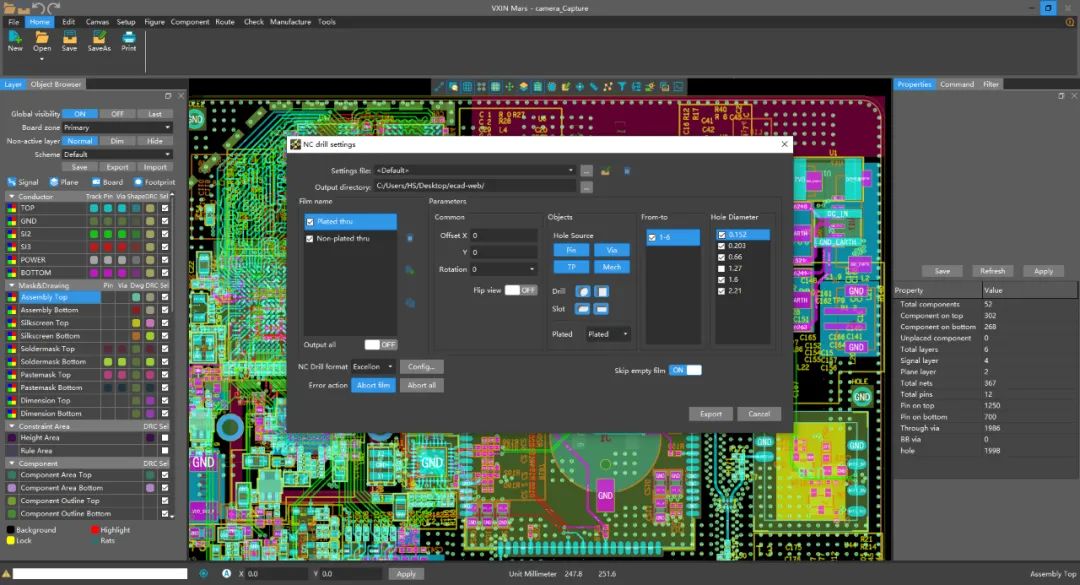The height and width of the screenshot is (585, 1080).
Task: Click the undo arrow in title bar
Action: point(40,8)
